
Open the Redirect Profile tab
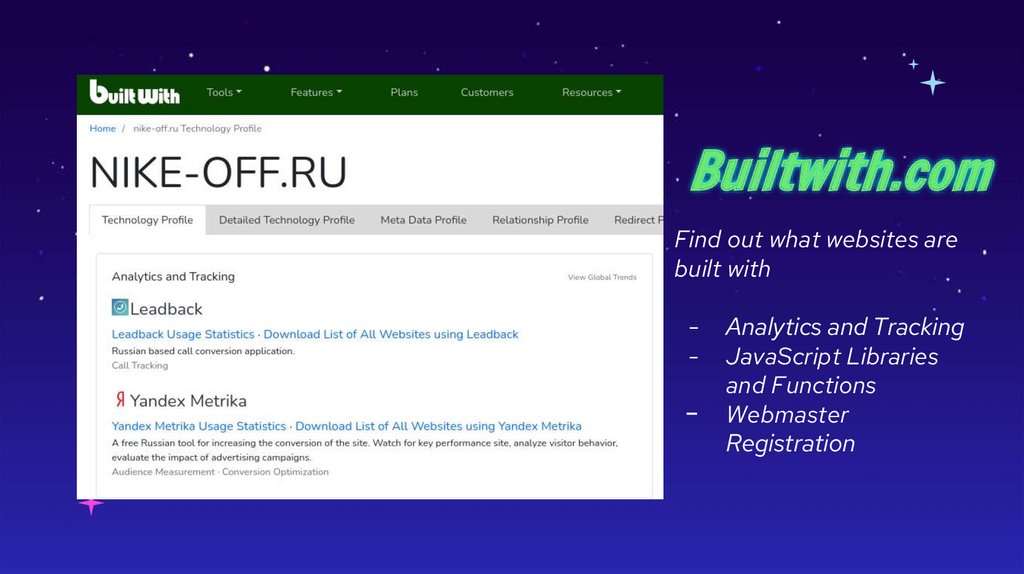coord(638,220)
